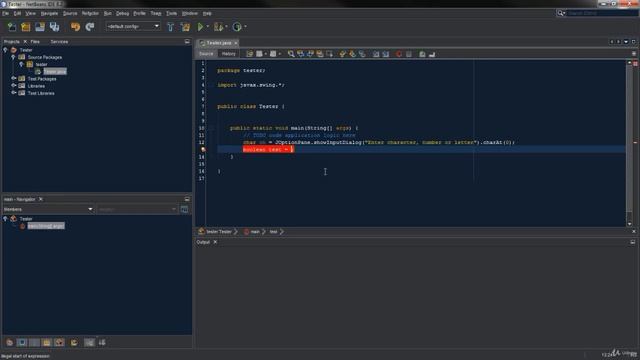Click the Profile Project icon
The height and width of the screenshot is (360, 640).
pos(237,27)
